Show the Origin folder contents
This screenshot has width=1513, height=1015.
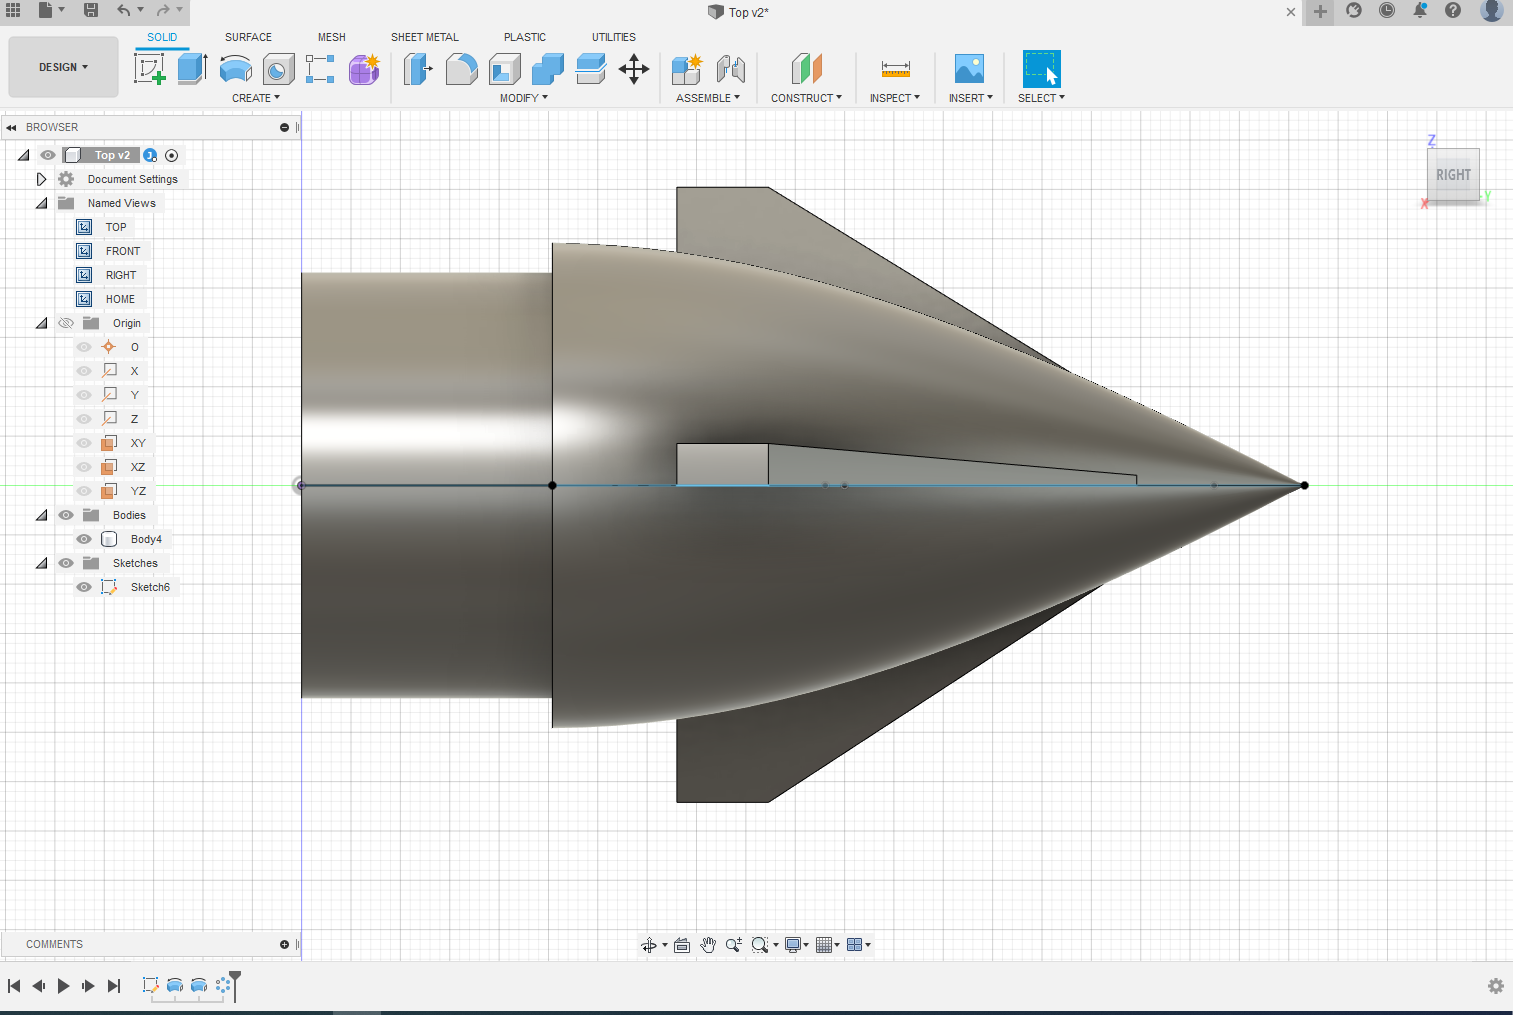pyautogui.click(x=41, y=322)
